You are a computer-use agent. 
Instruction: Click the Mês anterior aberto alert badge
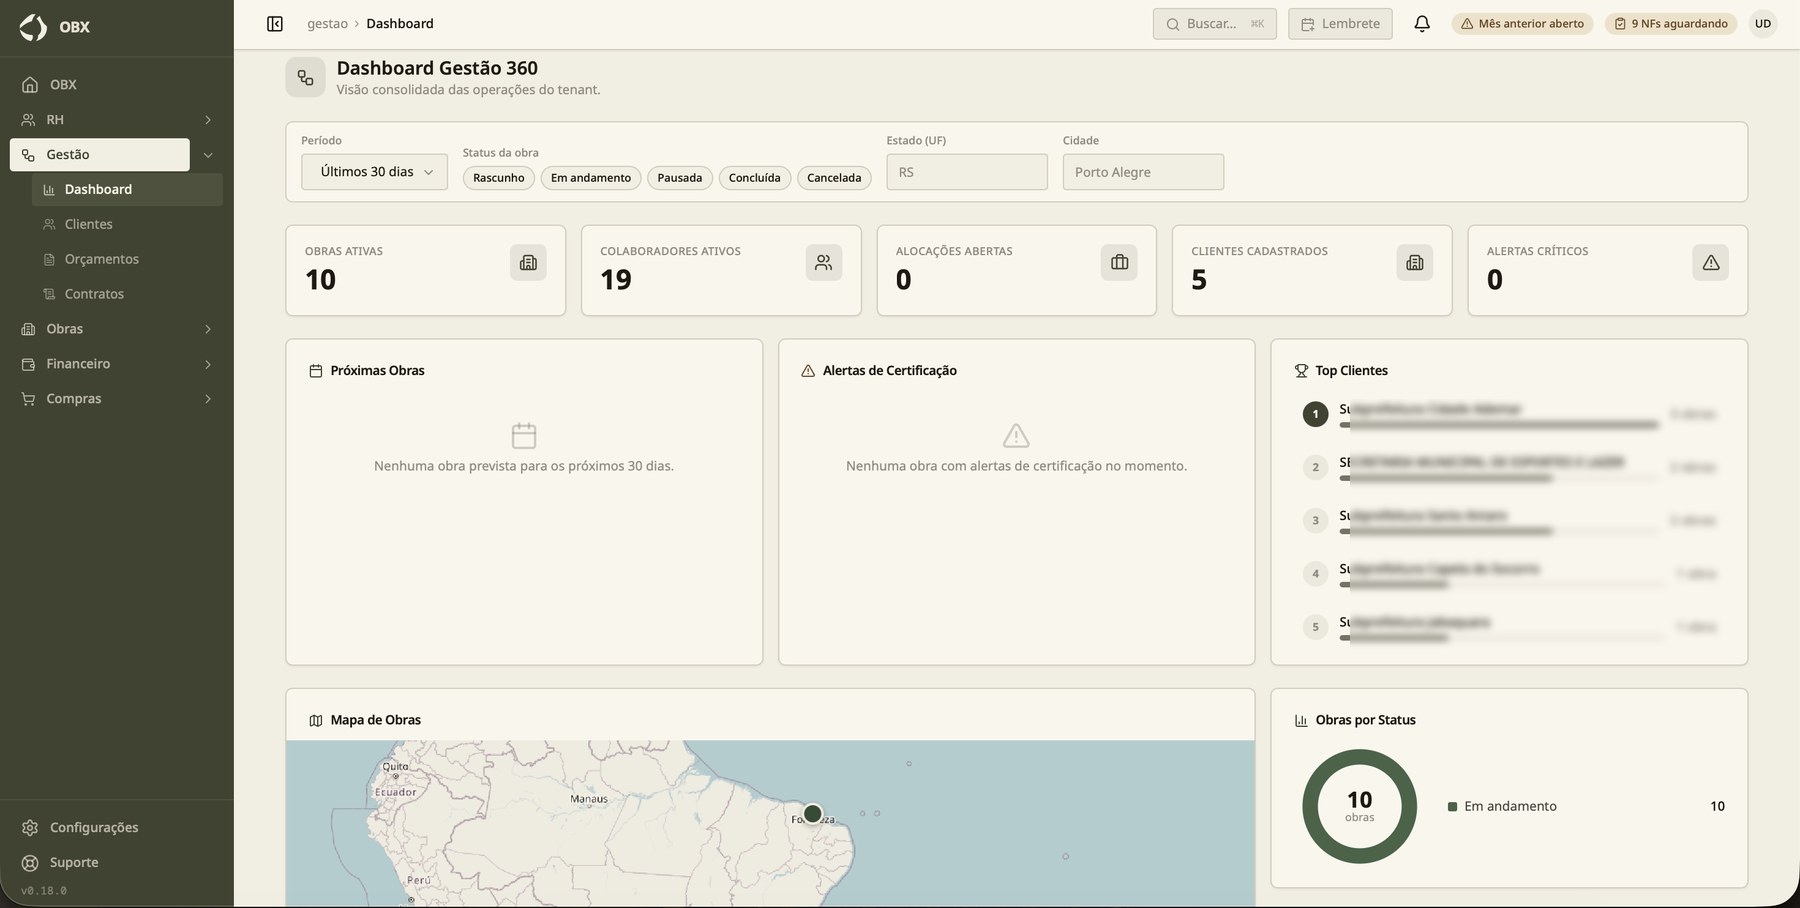1522,24
